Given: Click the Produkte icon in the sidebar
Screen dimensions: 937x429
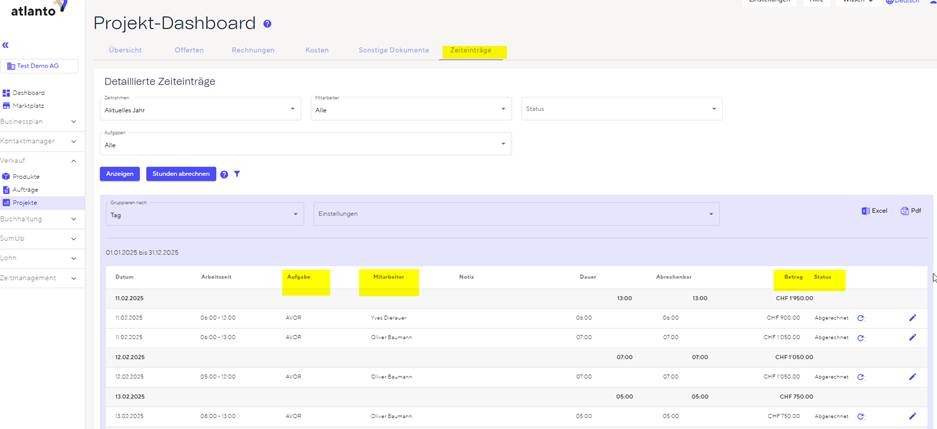Looking at the screenshot, I should click(x=7, y=177).
